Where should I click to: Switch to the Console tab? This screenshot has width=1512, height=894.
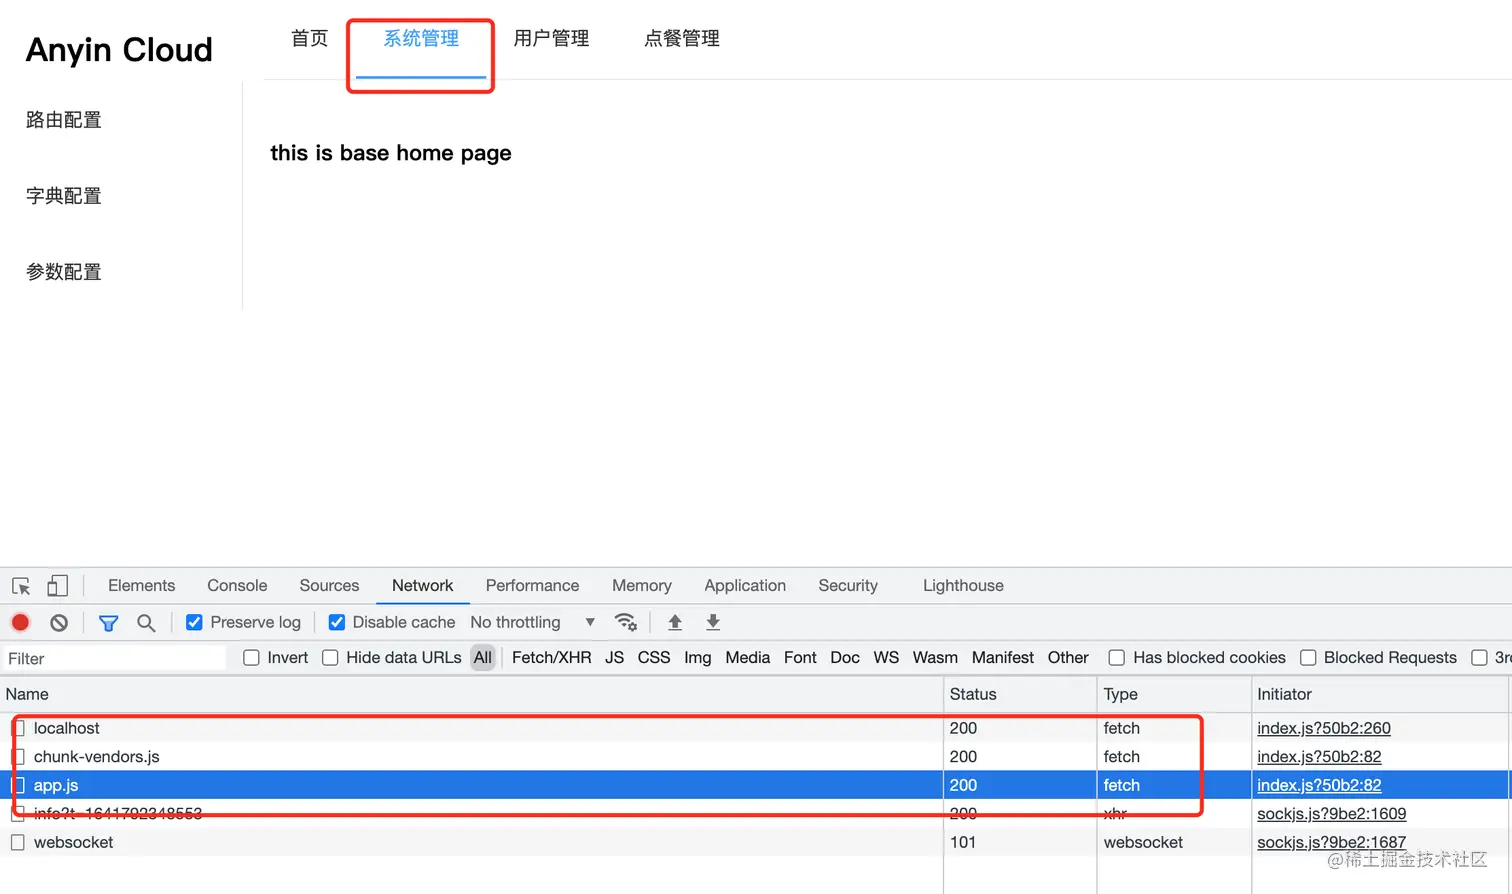click(x=237, y=585)
